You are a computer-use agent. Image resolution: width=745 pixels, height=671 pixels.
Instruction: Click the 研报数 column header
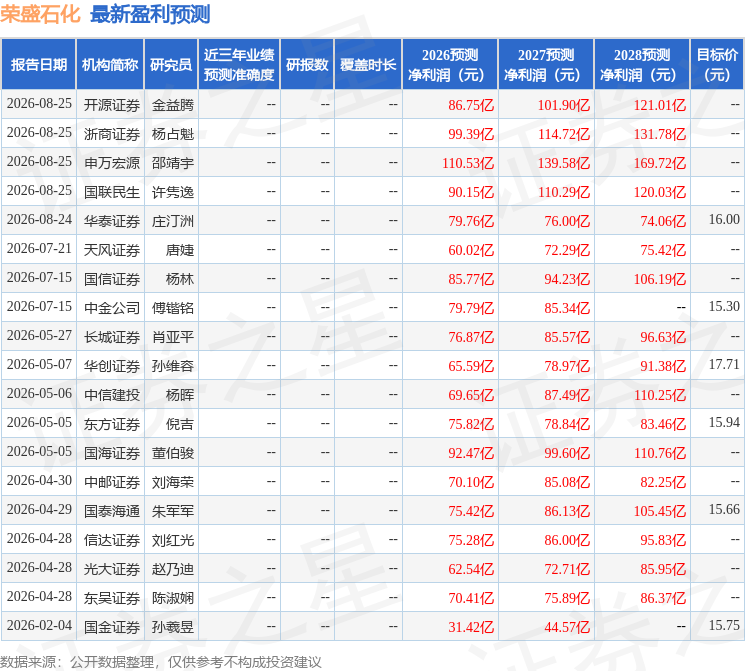tap(307, 65)
